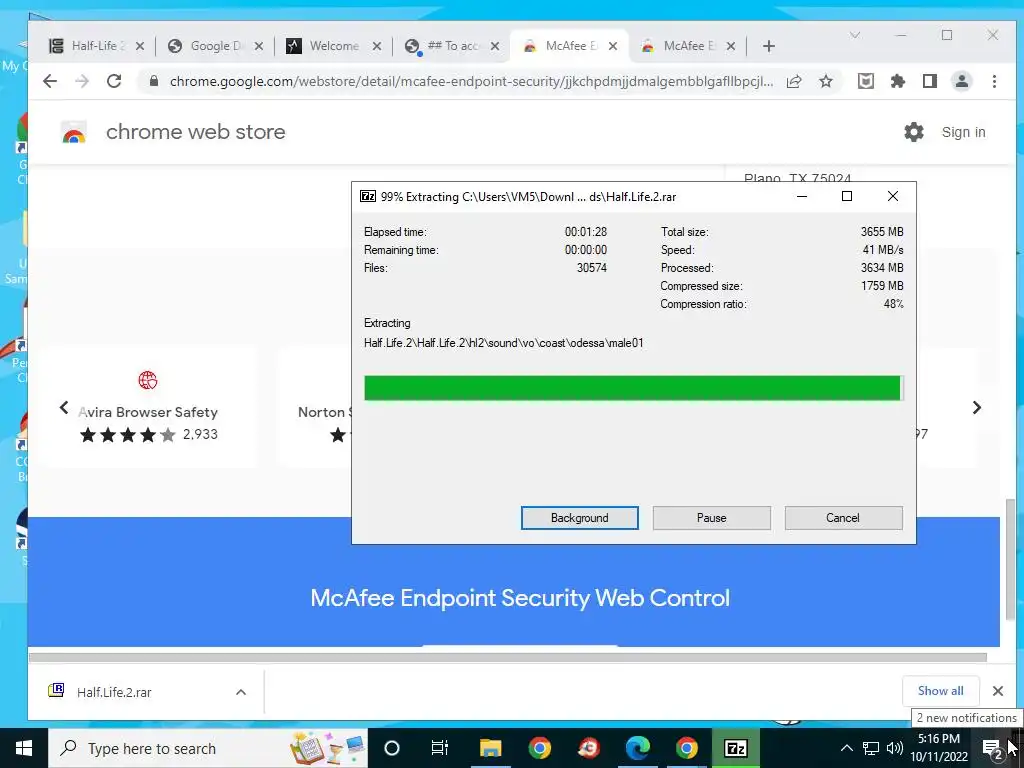This screenshot has height=768, width=1024.
Task: Click the chrome web store logo
Action: (74, 132)
